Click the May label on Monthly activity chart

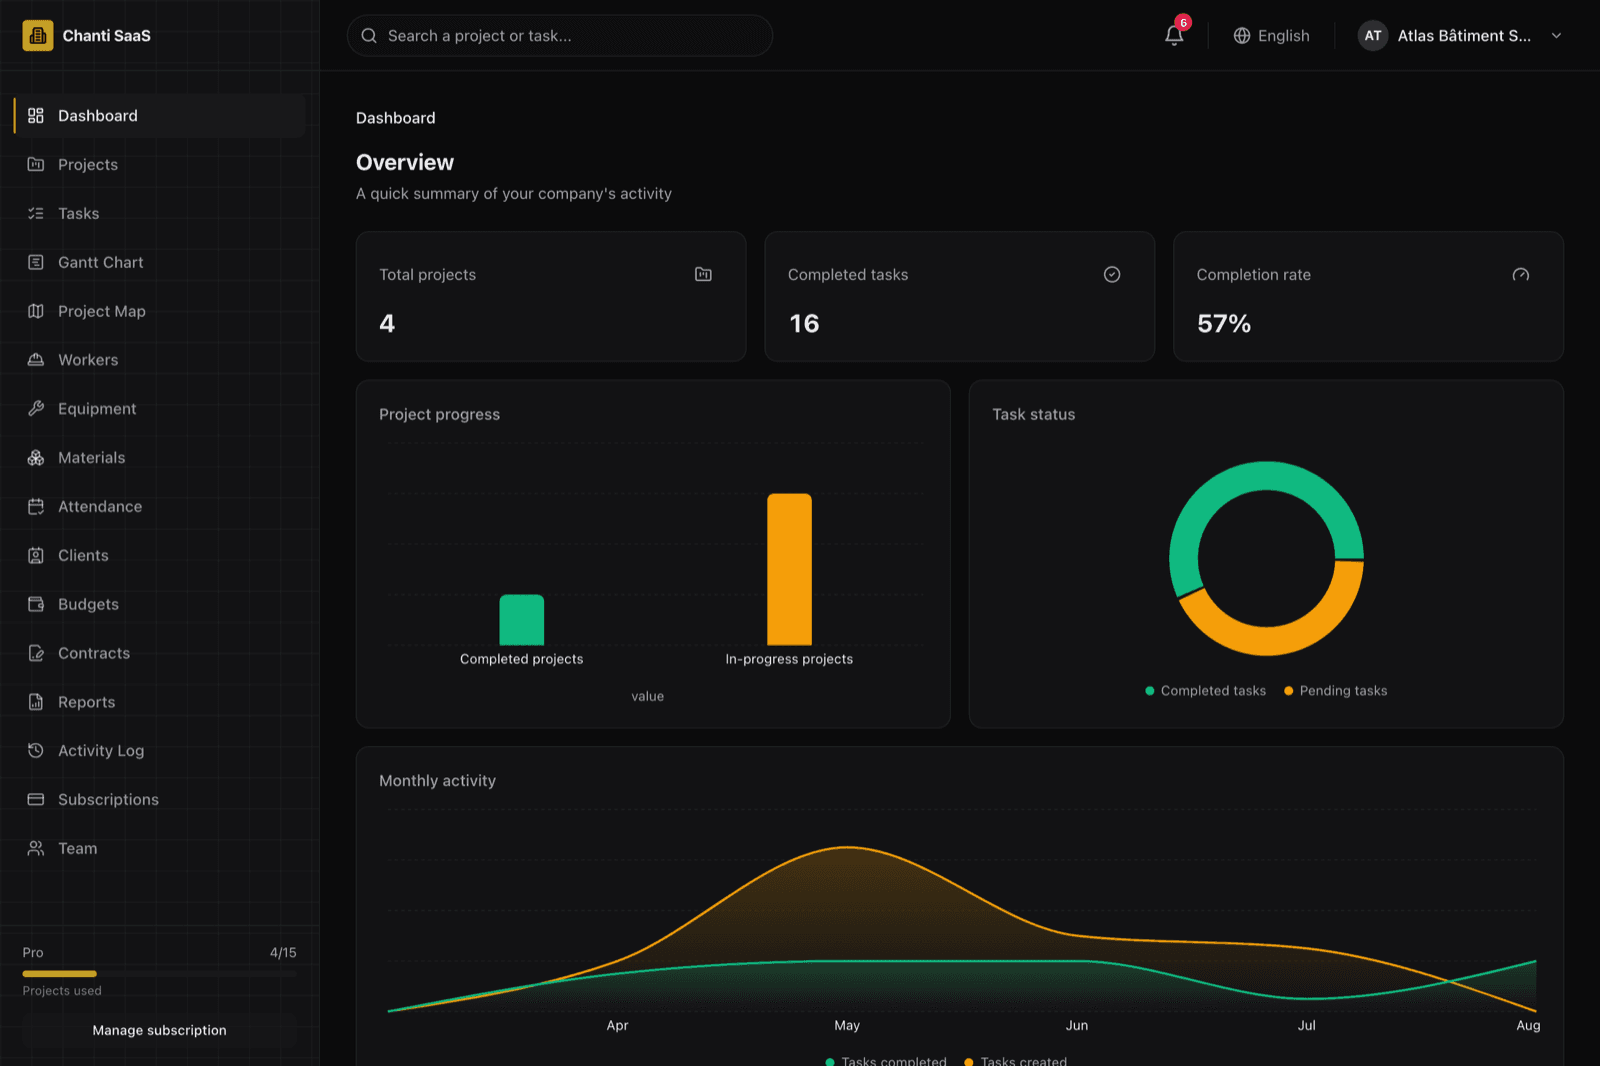pyautogui.click(x=847, y=1026)
